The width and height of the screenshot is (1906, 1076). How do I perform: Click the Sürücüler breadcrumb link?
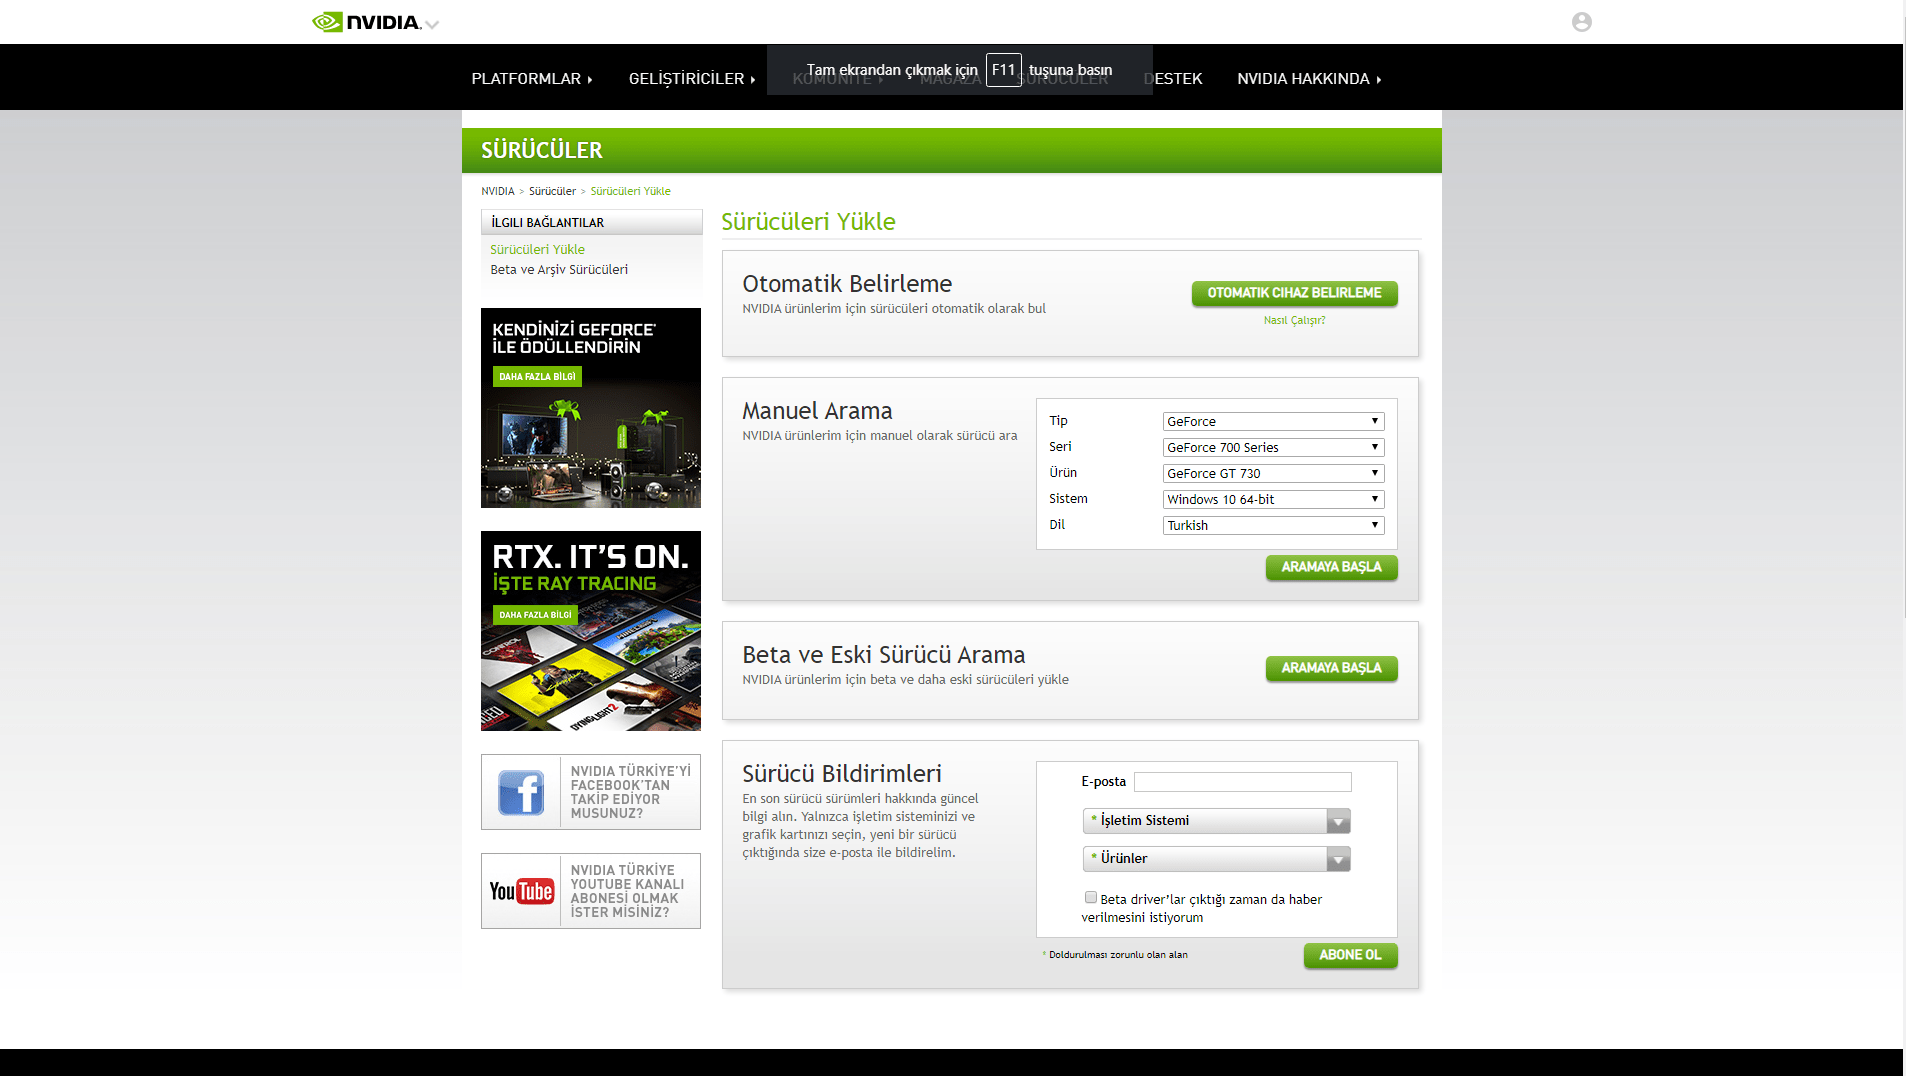point(552,191)
